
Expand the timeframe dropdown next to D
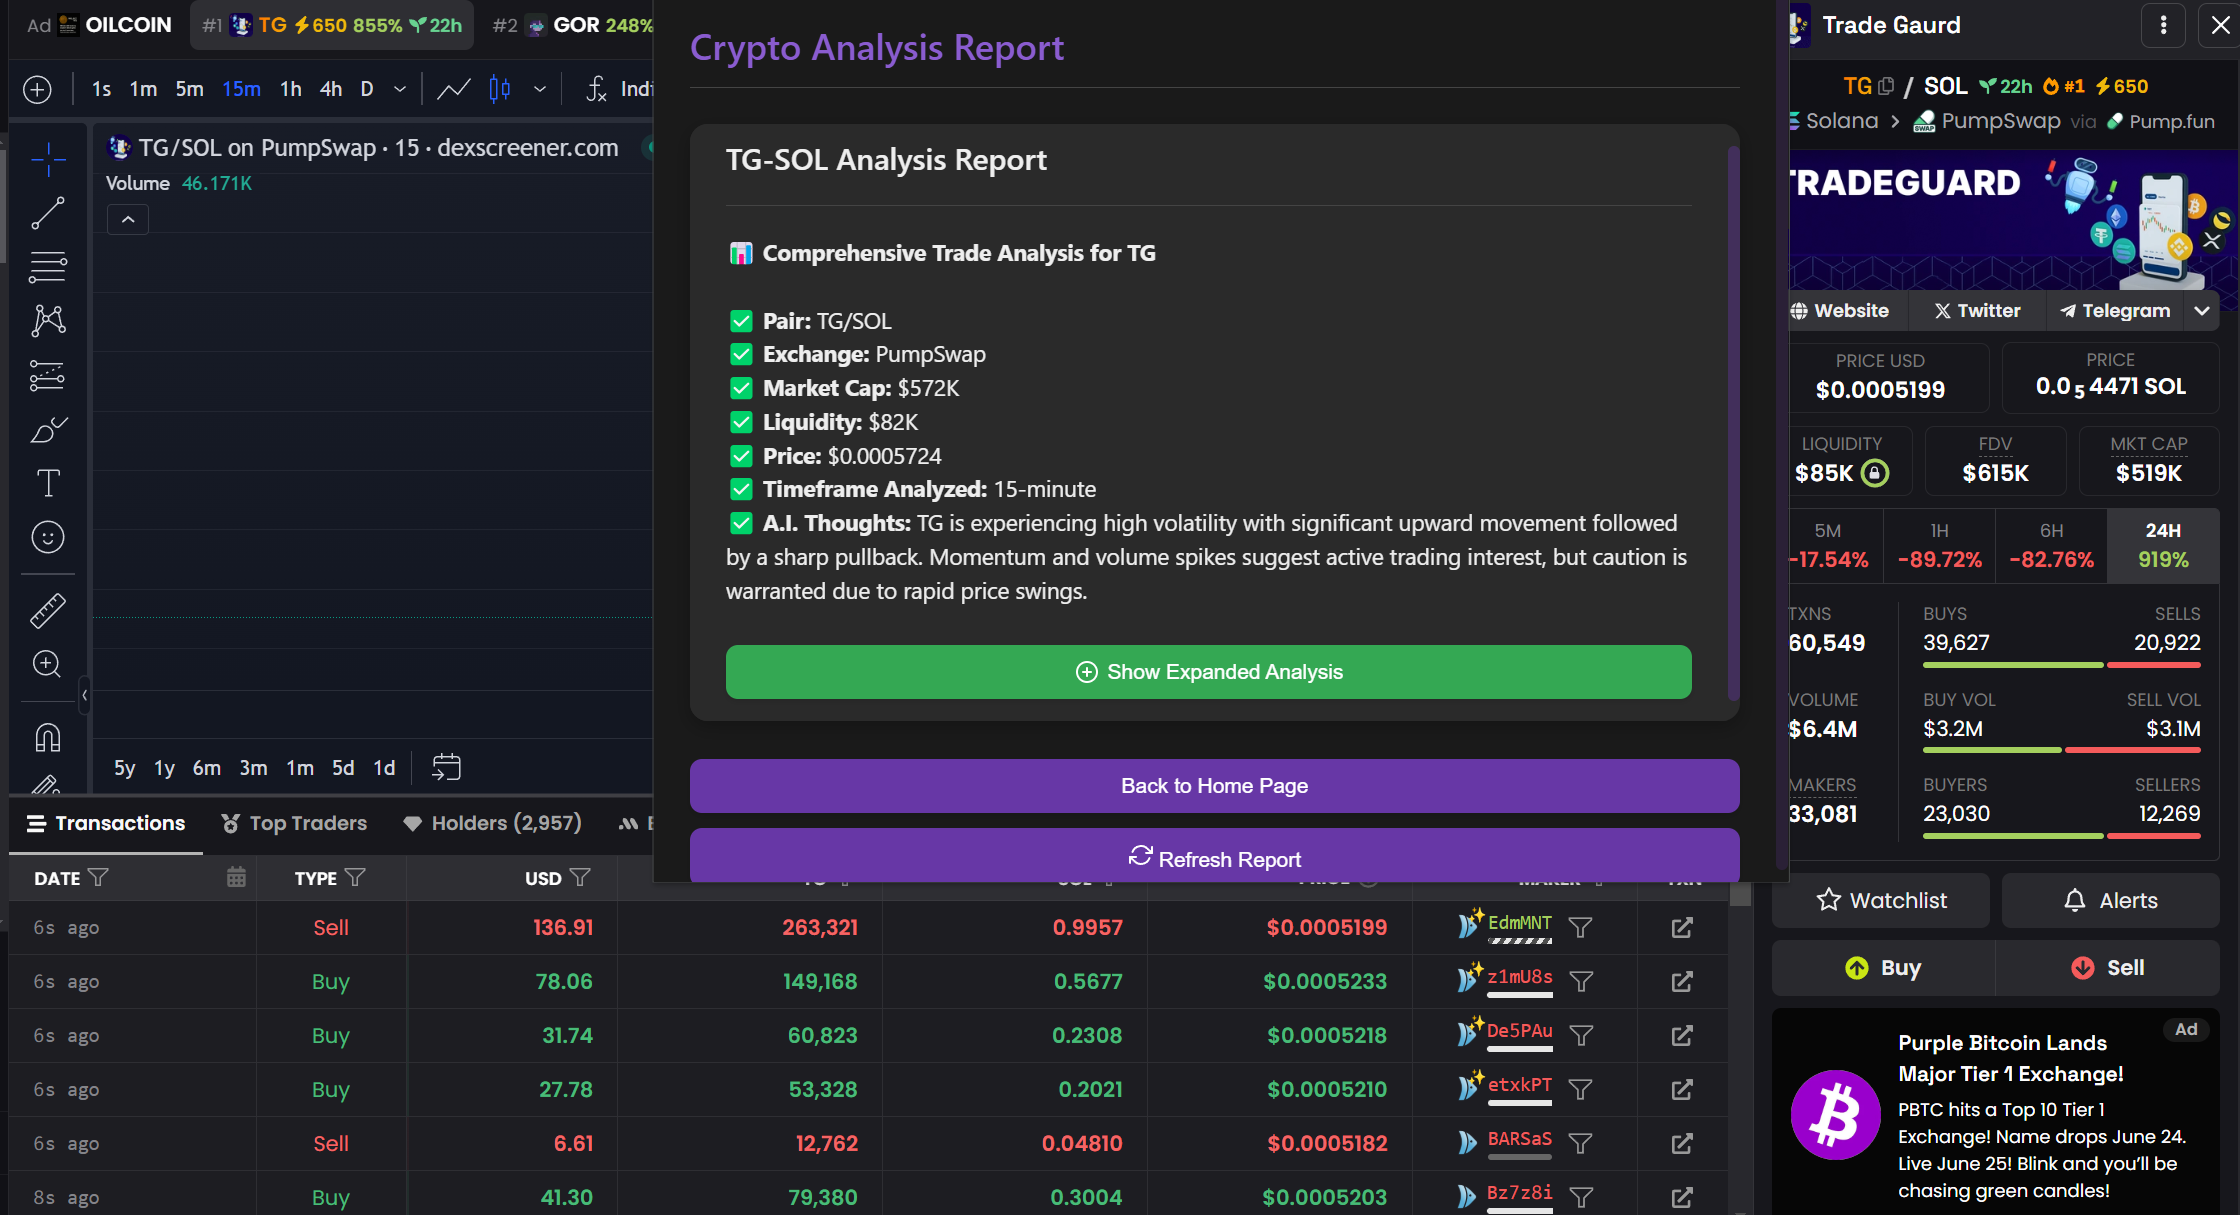[x=400, y=89]
